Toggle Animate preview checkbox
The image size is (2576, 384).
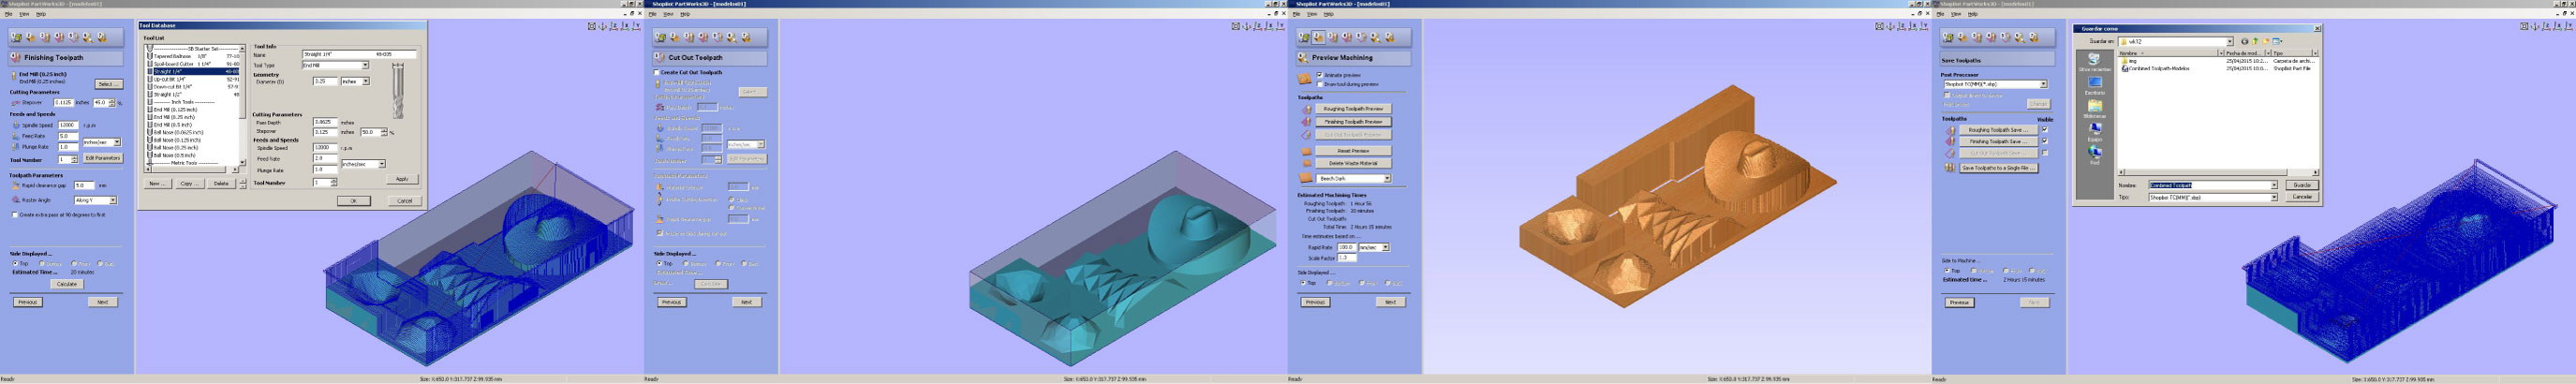[1320, 75]
